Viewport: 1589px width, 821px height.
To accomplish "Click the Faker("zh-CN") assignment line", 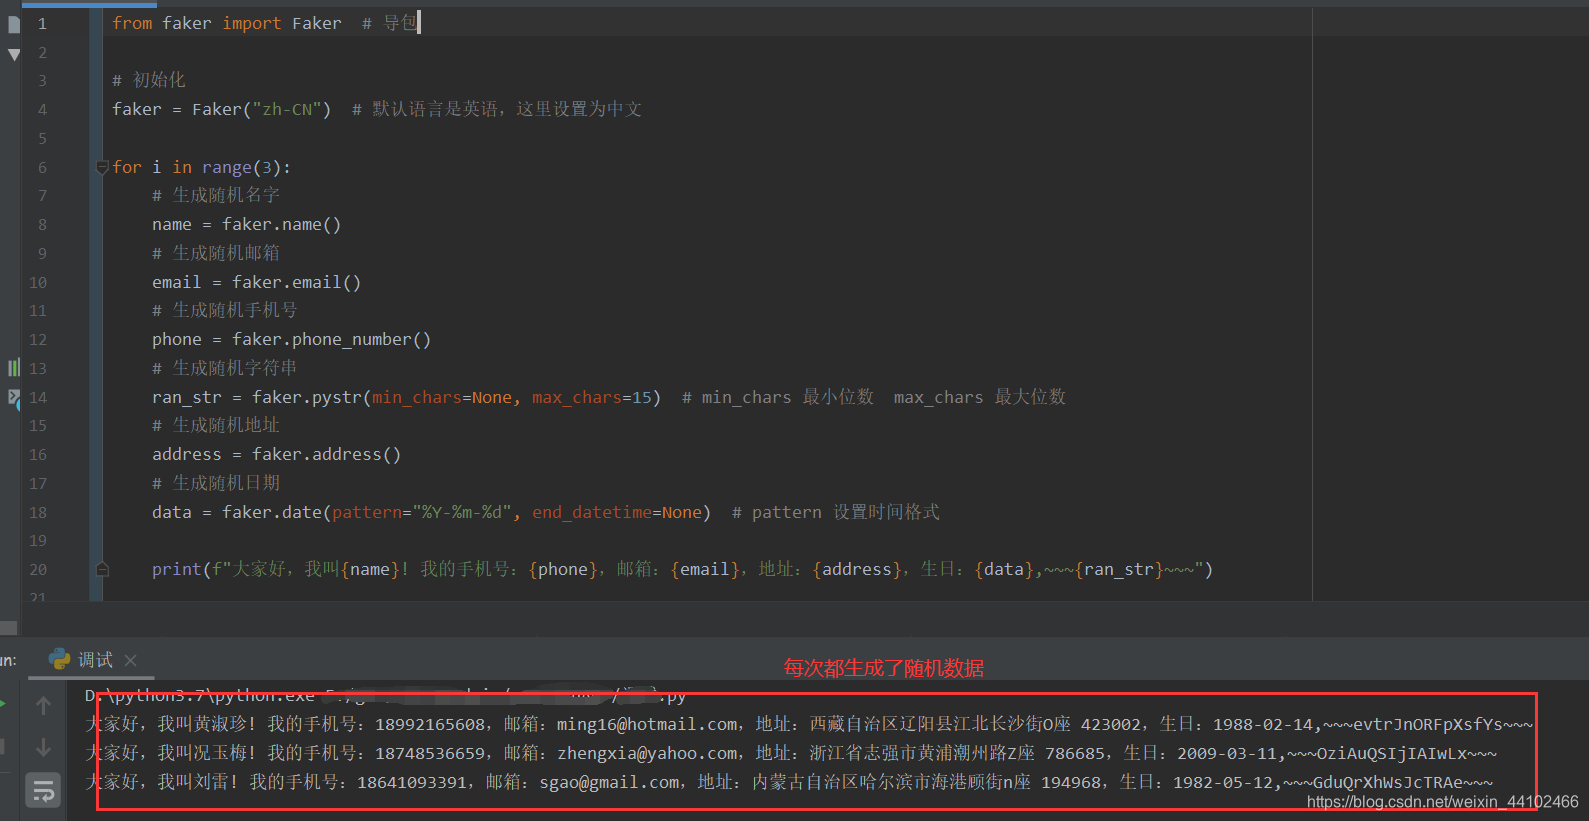I will [x=221, y=109].
